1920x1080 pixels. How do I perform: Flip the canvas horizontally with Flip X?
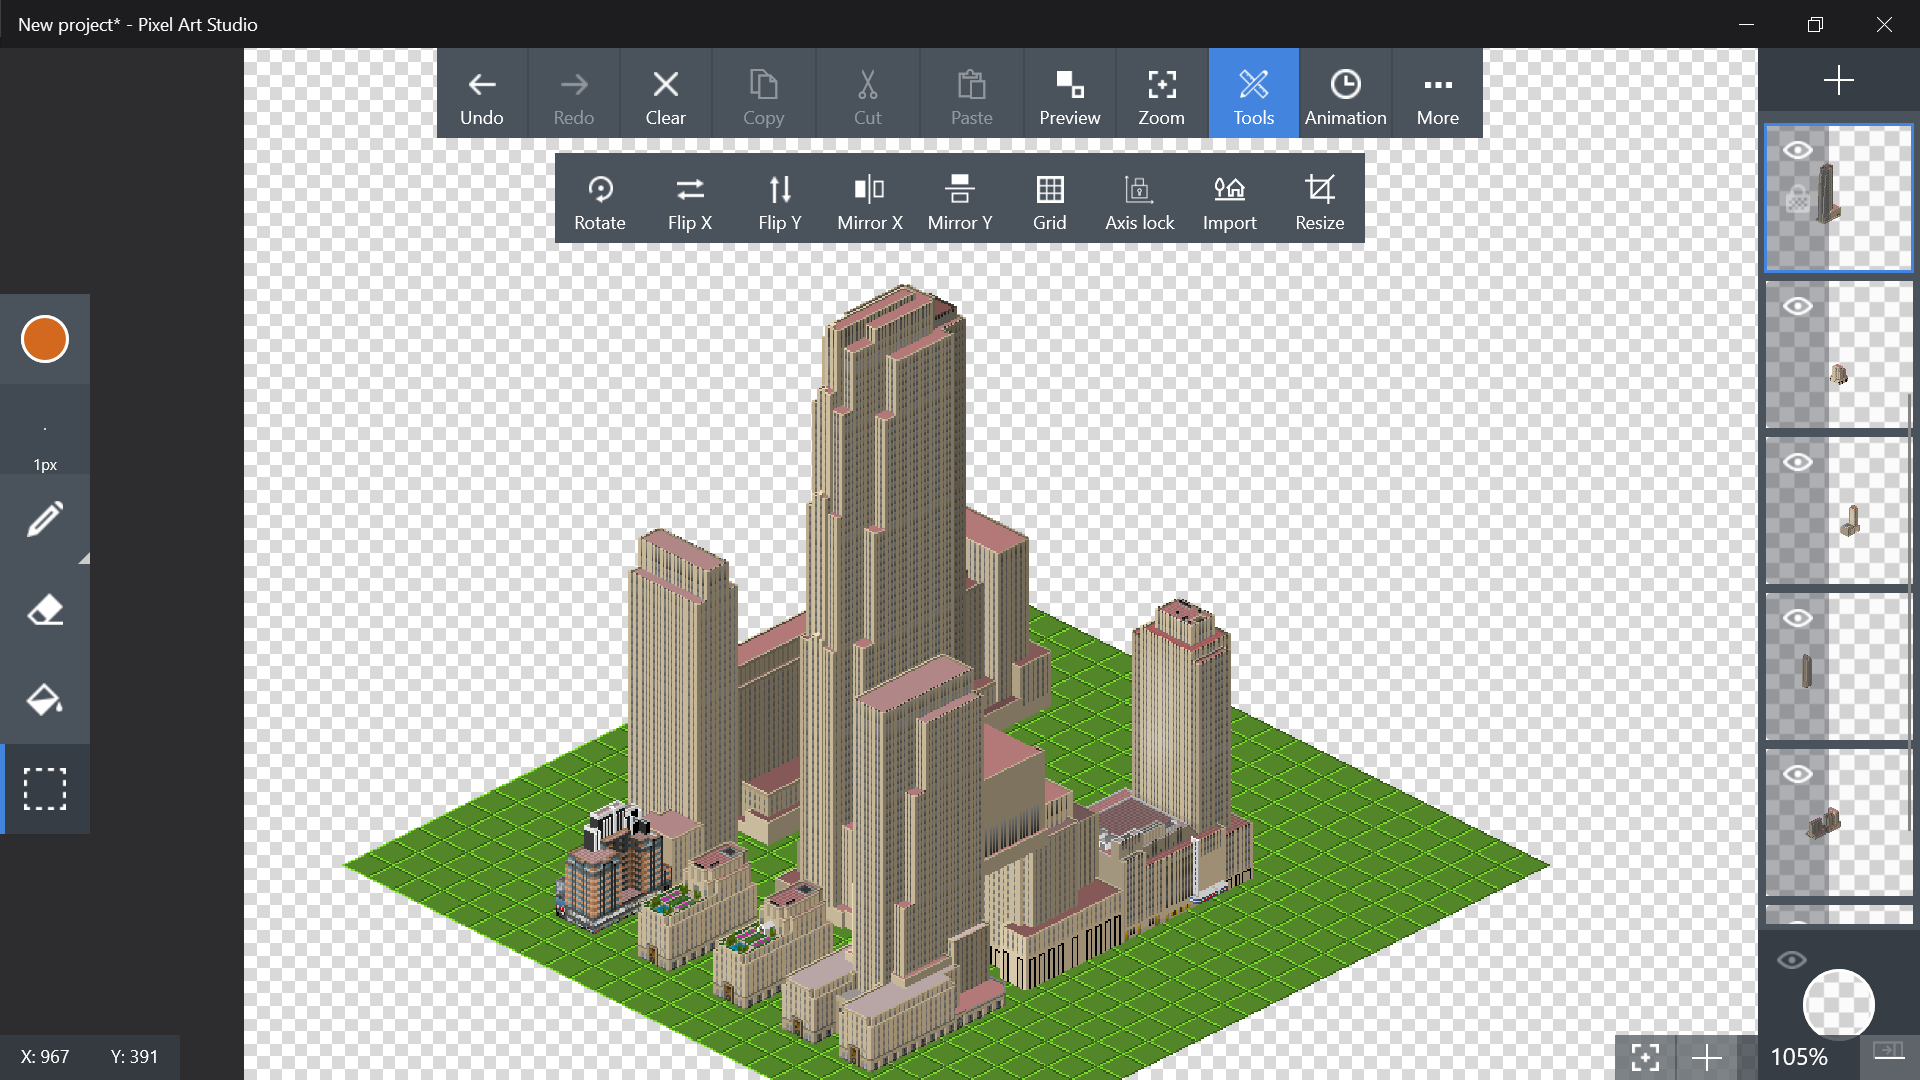690,199
